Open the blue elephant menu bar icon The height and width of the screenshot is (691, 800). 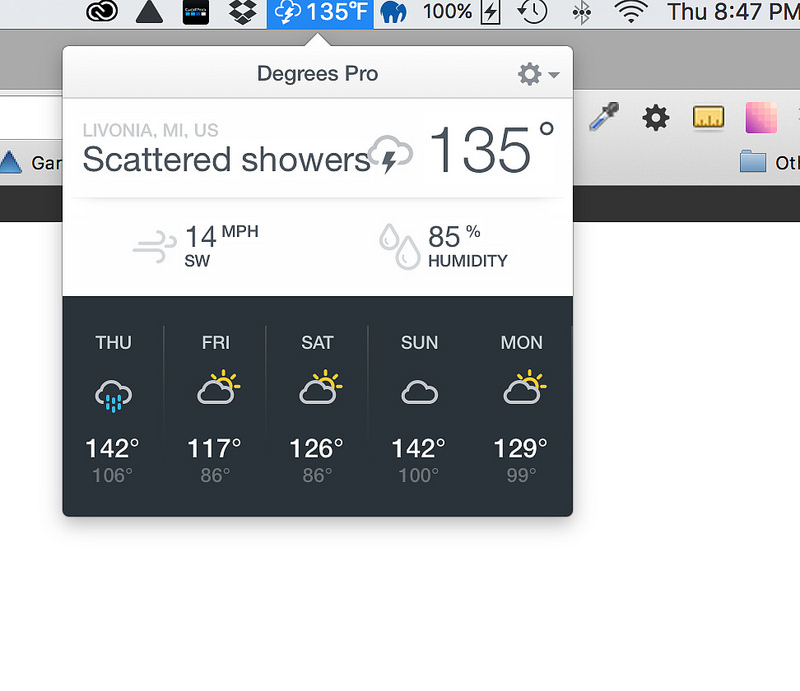coord(393,13)
